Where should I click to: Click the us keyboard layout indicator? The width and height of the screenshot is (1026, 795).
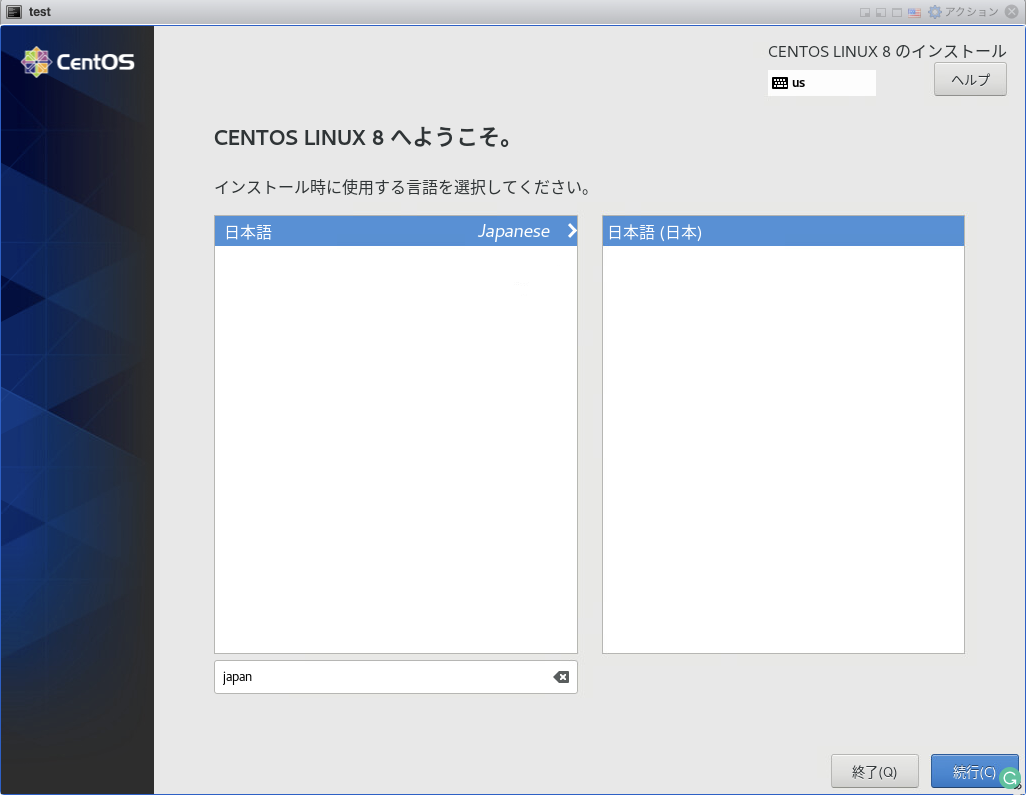(x=821, y=83)
